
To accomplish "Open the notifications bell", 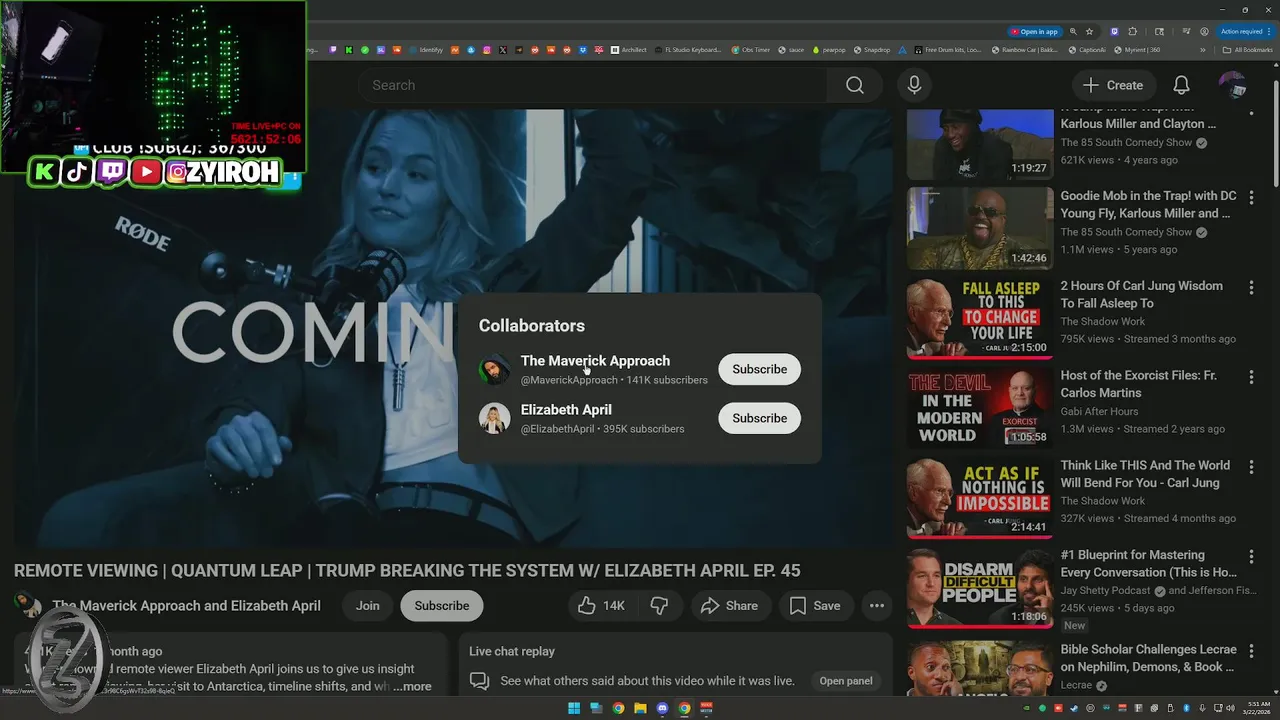I will tap(1181, 85).
